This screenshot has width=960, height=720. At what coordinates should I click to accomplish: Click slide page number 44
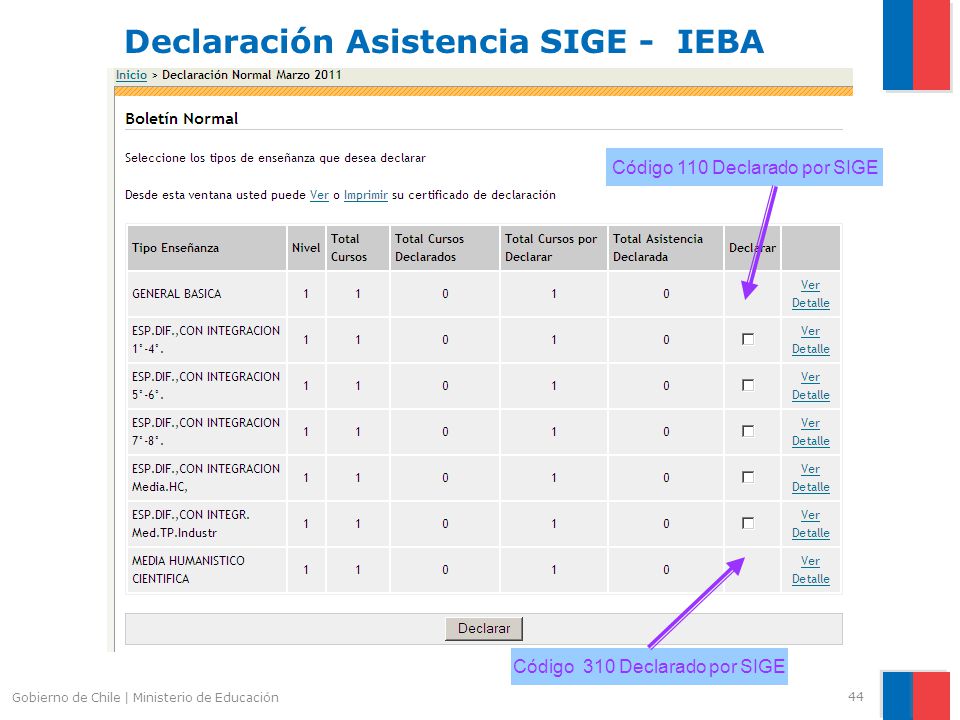[x=855, y=697]
